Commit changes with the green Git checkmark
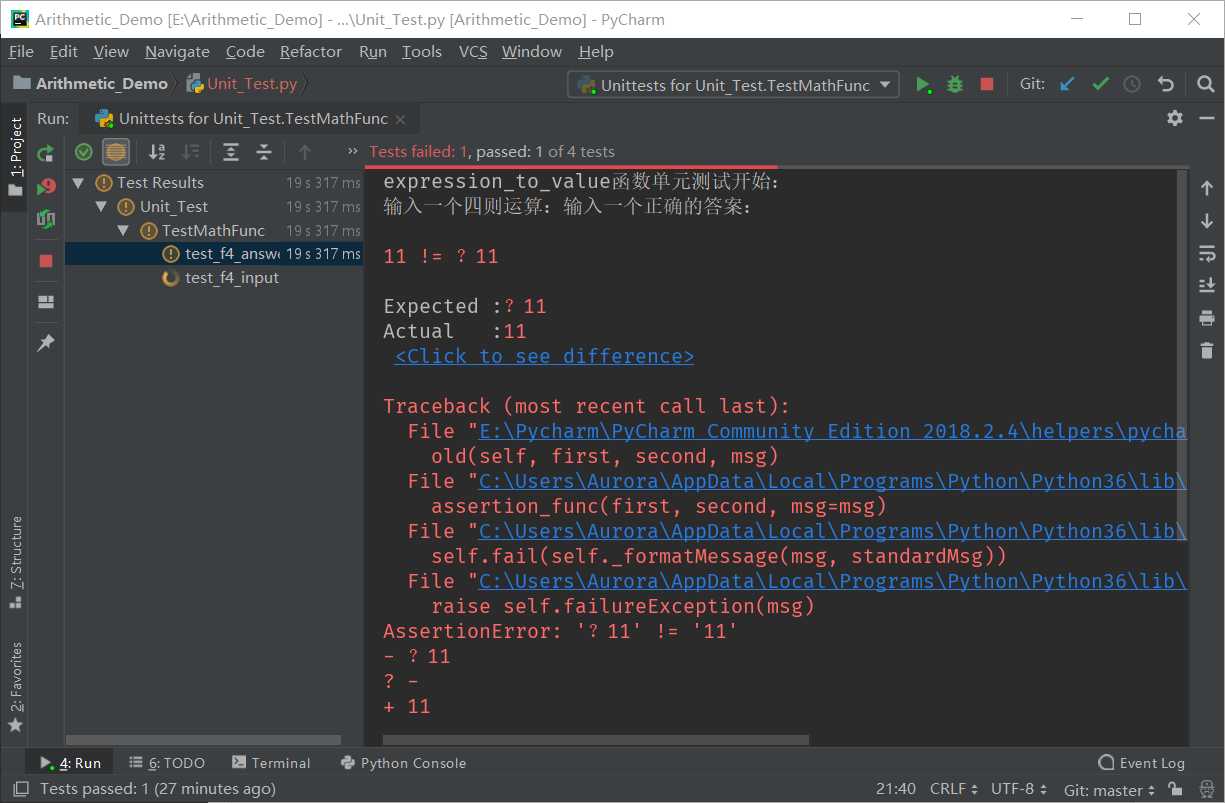This screenshot has height=803, width=1225. 1100,85
